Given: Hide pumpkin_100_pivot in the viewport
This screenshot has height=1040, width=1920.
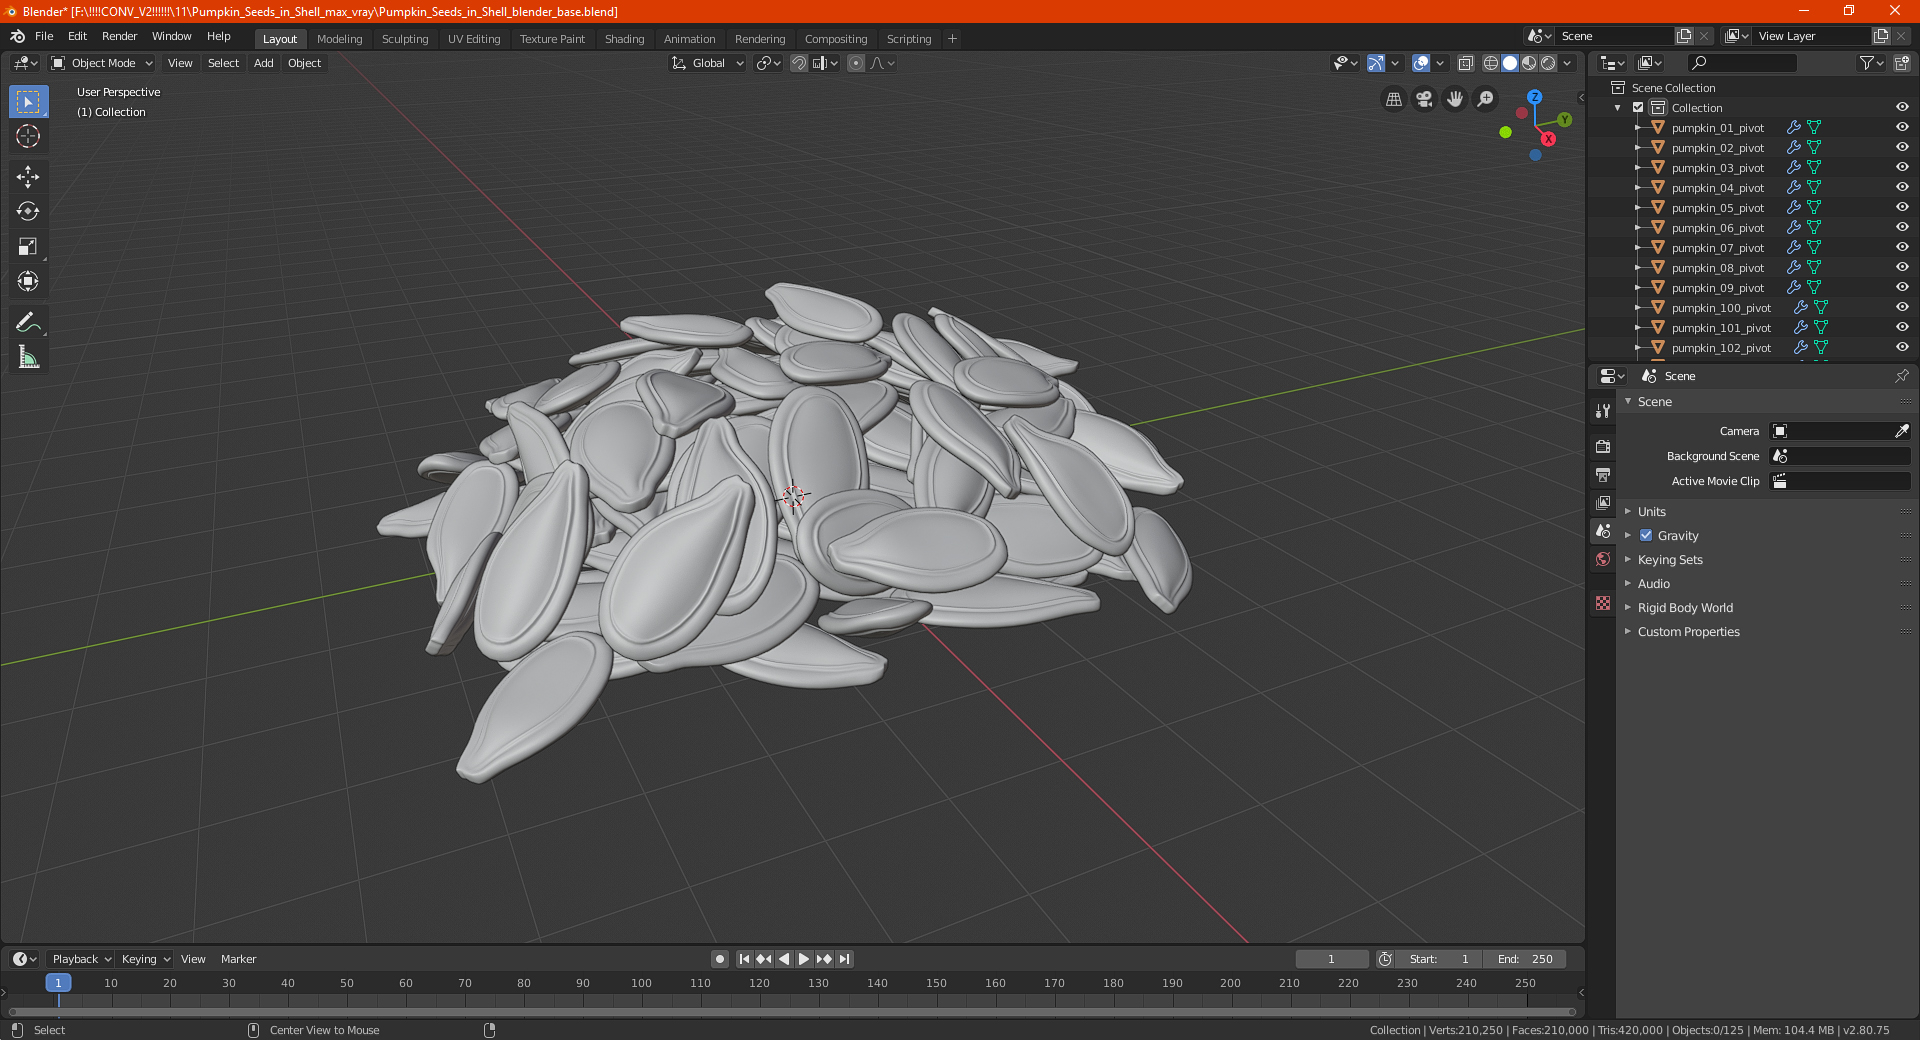Looking at the screenshot, I should tap(1902, 308).
